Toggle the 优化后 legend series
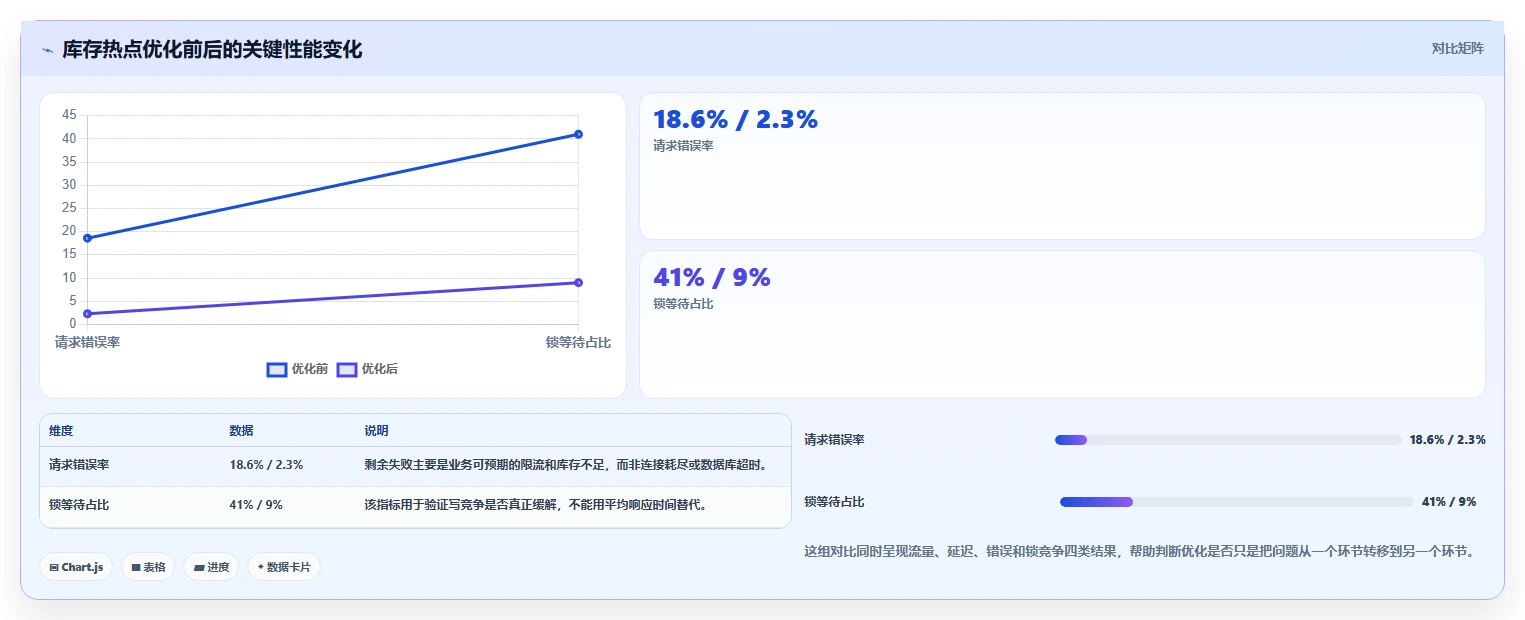Screen dimensions: 1525x620 [367, 369]
